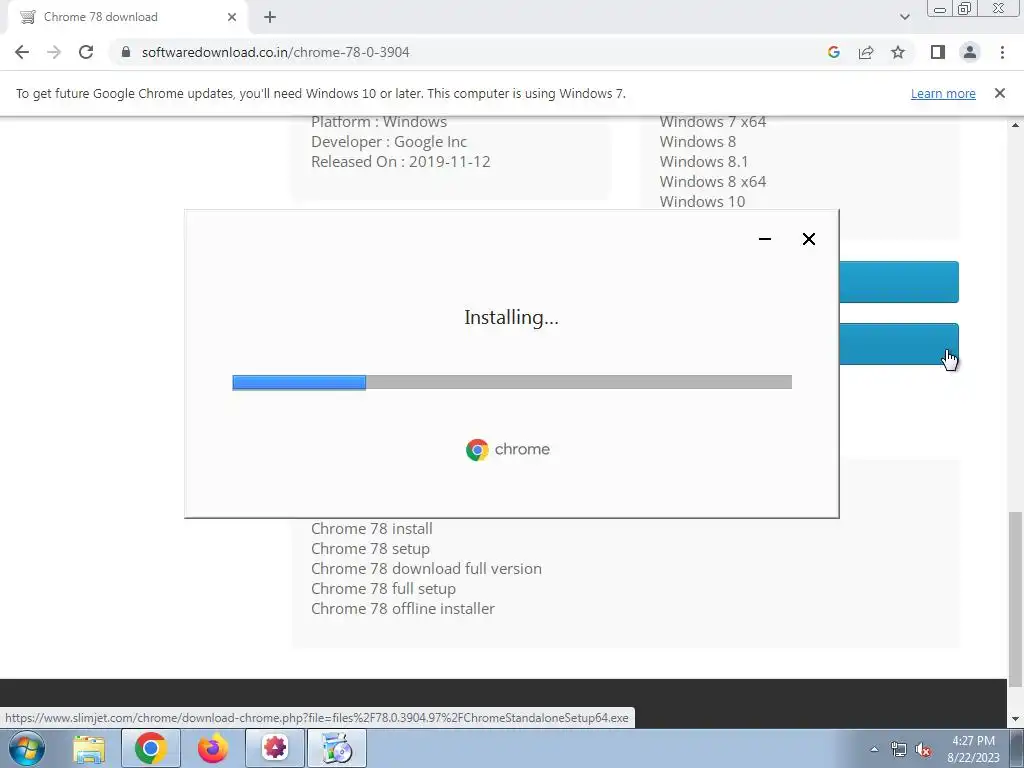Show hidden tray icons
1024x768 pixels.
874,749
